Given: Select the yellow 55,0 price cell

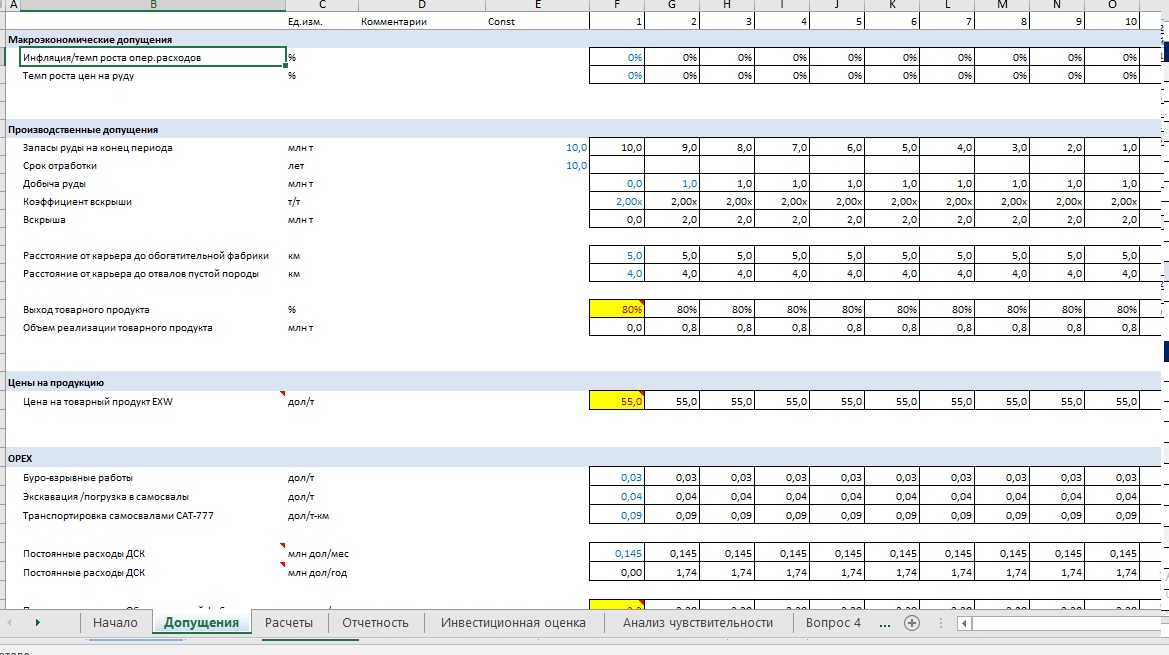Looking at the screenshot, I should 617,402.
